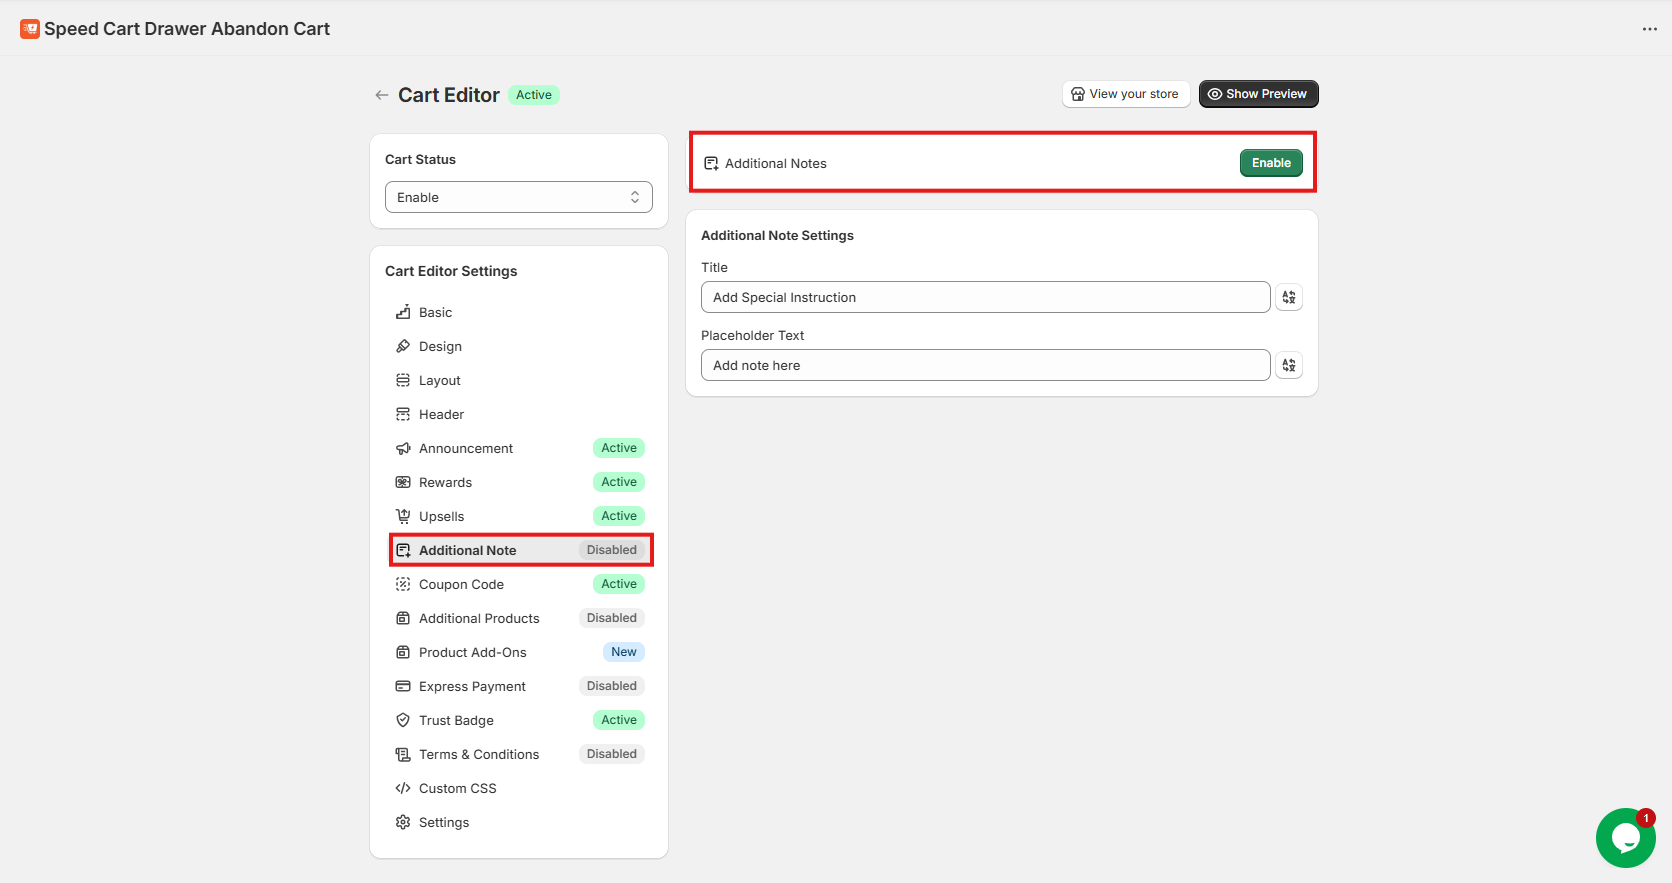Screen dimensions: 1672x883
Task: Click the Title input field
Action: (985, 297)
